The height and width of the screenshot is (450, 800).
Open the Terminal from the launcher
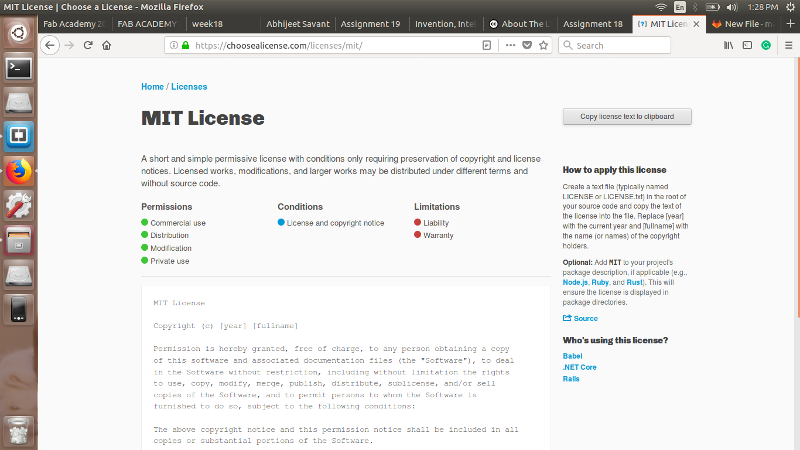pos(18,68)
